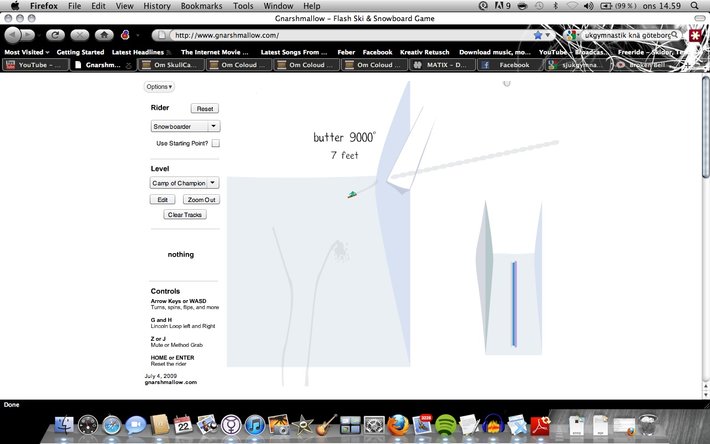Screen dimensions: 710x444
Task: Expand the Options dropdown
Action: click(159, 87)
